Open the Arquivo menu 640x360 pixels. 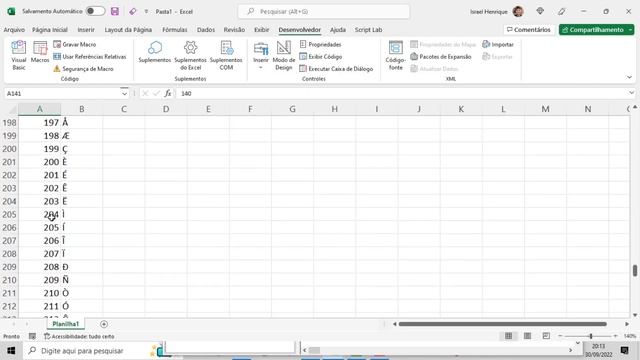14,30
